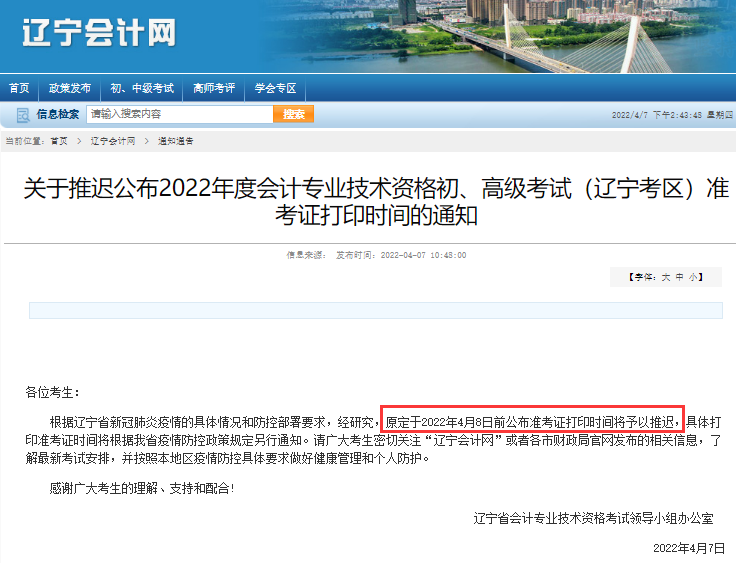The height and width of the screenshot is (563, 736).
Task: Open the 政策发布 navigation tab
Action: click(x=69, y=88)
